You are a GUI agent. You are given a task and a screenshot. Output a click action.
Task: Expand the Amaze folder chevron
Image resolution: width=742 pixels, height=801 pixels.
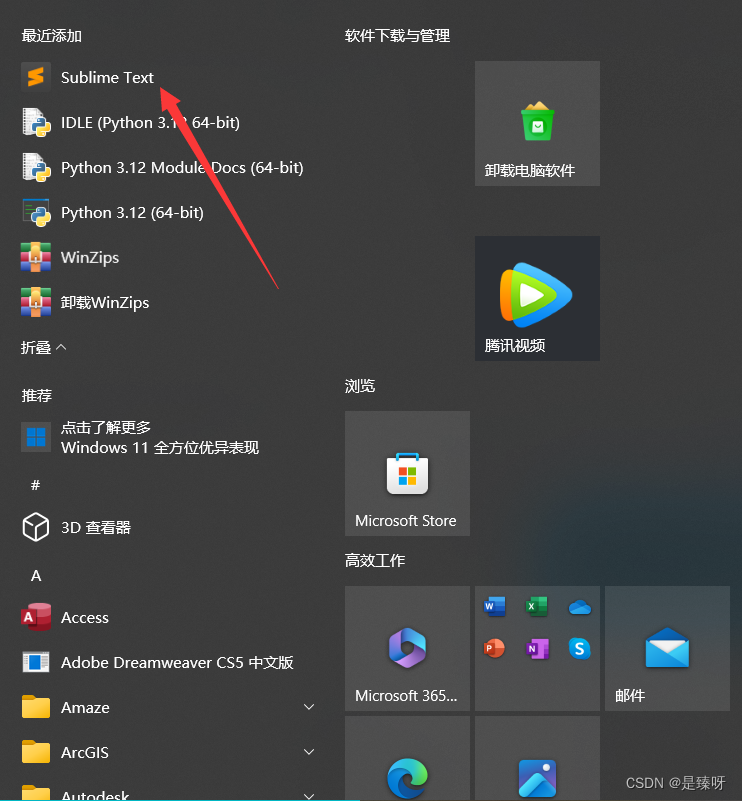309,707
